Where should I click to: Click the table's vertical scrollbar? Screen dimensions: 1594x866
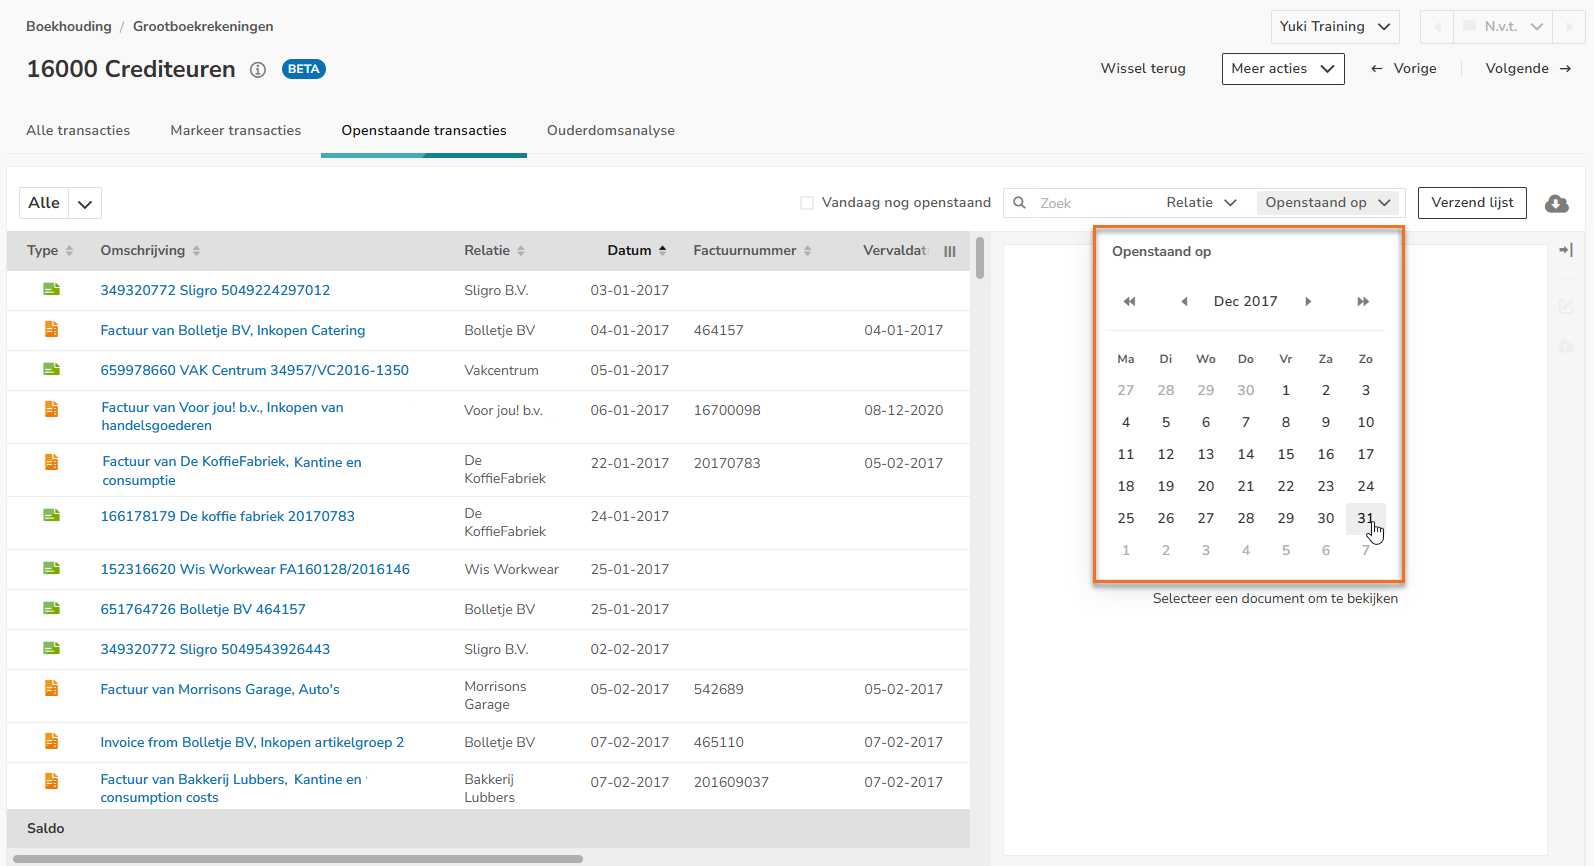980,258
